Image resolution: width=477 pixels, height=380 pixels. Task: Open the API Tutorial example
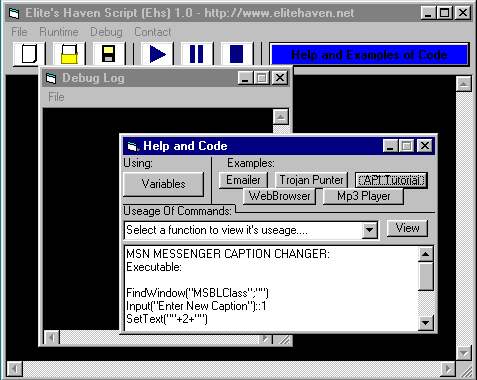pyautogui.click(x=391, y=180)
